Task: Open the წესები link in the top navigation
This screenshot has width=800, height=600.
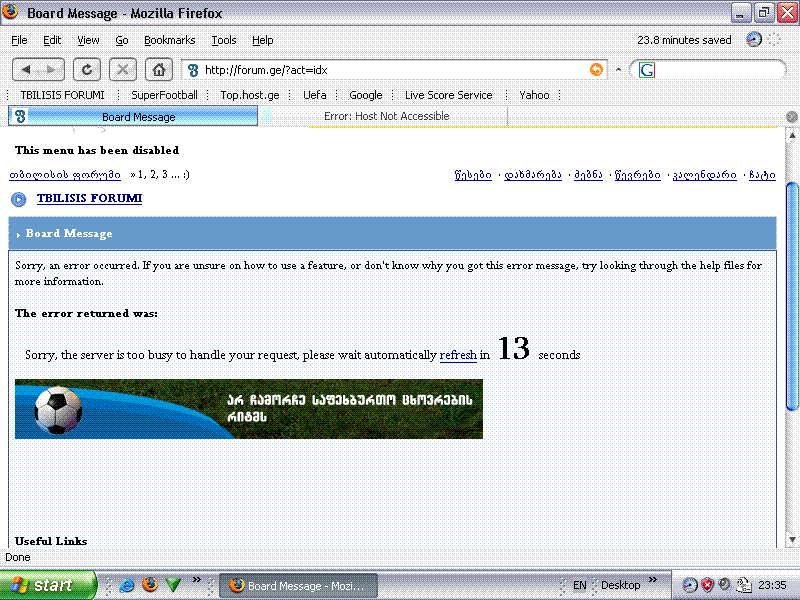Action: (x=473, y=175)
